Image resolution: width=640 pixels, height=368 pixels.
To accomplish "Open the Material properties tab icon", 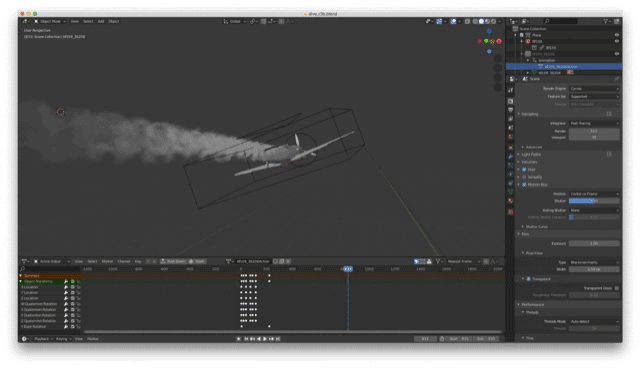I will [511, 201].
